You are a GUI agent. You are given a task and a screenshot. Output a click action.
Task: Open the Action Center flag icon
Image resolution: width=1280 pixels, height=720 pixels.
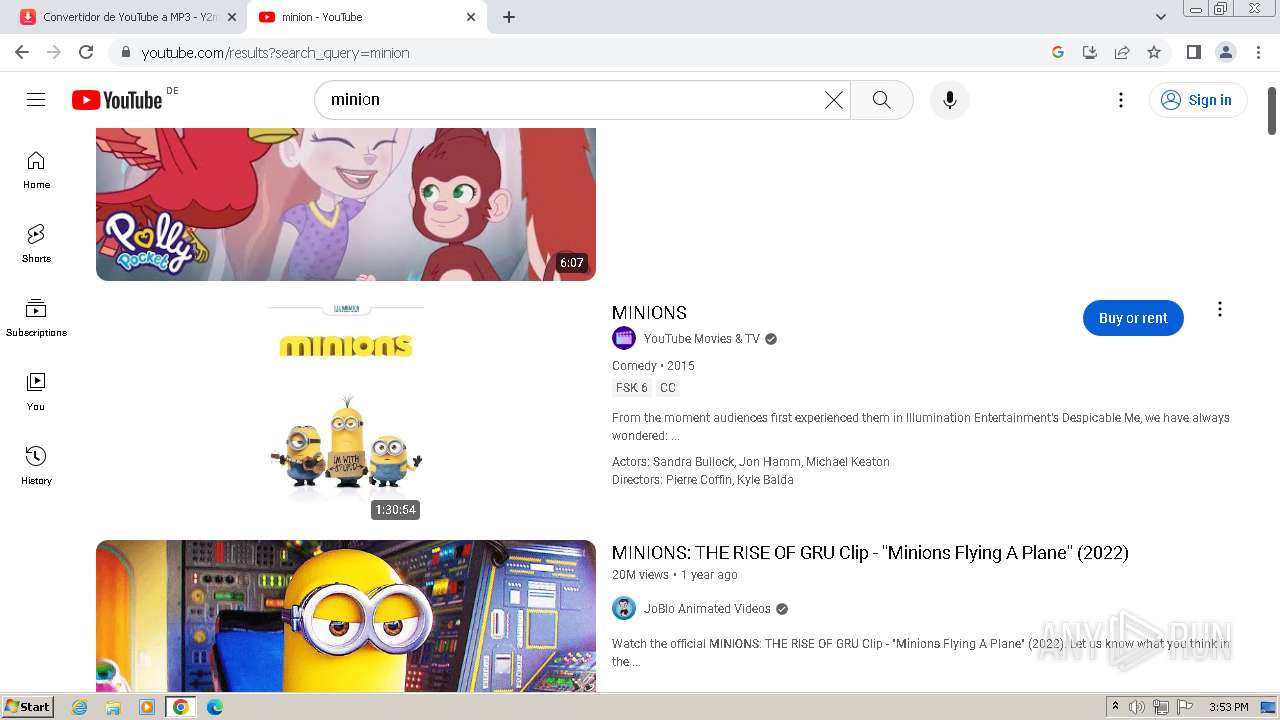point(1185,707)
